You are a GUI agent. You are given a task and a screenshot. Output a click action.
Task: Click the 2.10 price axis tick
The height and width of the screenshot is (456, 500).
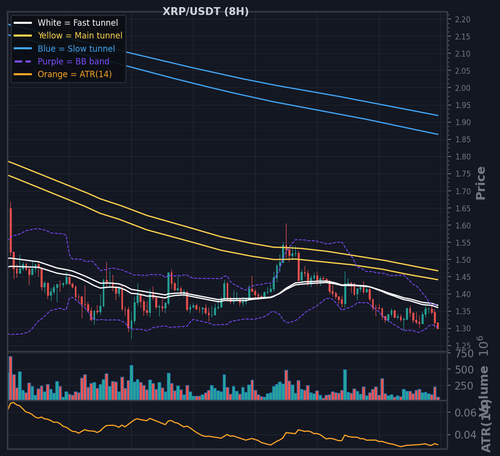pos(463,54)
